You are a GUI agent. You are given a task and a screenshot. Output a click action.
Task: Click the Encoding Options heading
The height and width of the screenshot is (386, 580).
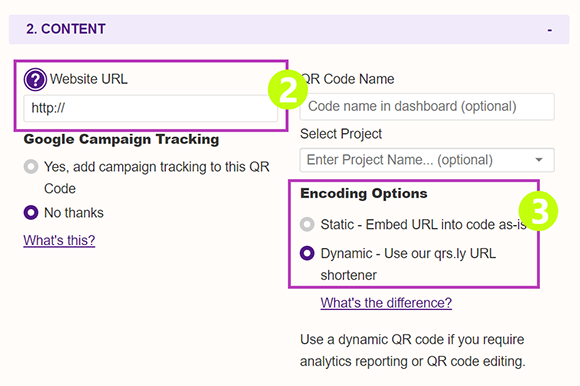tap(364, 193)
